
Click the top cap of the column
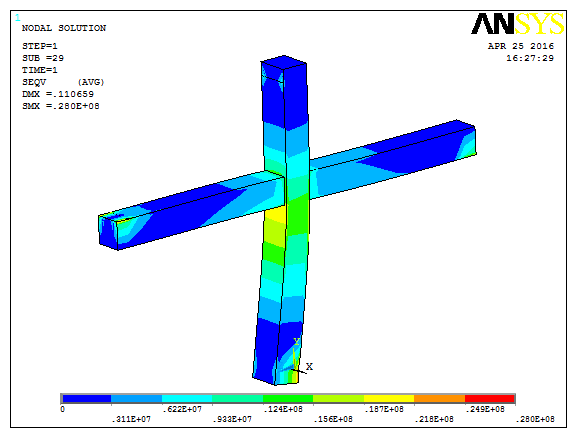(x=284, y=62)
